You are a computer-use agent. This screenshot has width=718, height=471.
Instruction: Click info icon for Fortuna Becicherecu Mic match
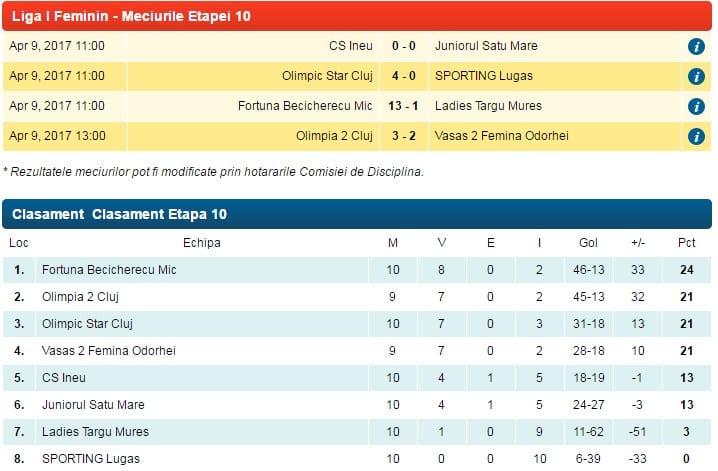(x=696, y=106)
